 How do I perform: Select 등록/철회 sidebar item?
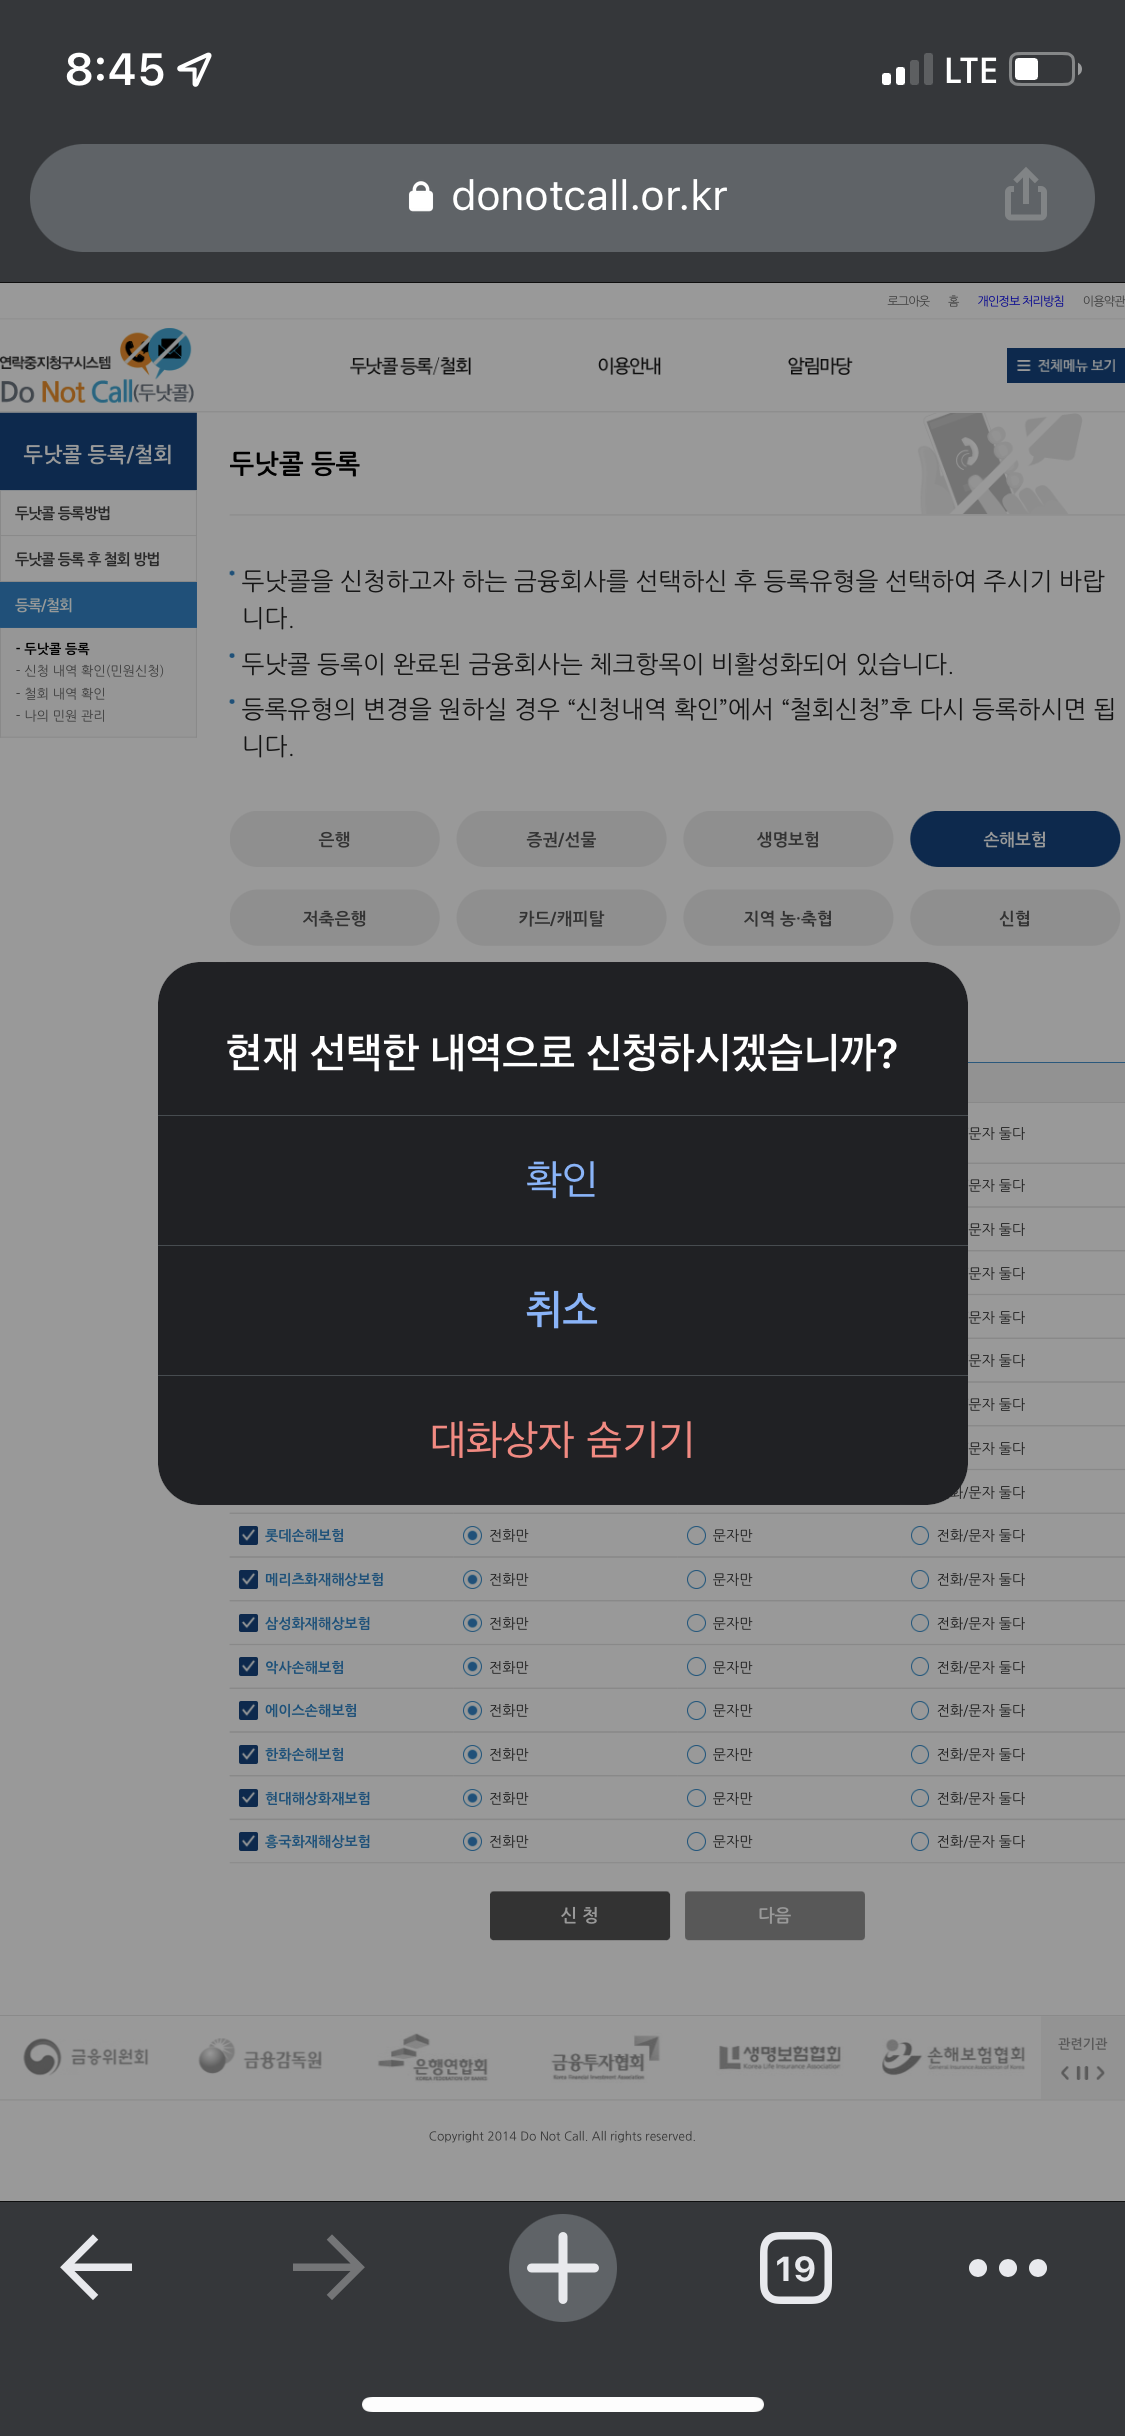[98, 605]
